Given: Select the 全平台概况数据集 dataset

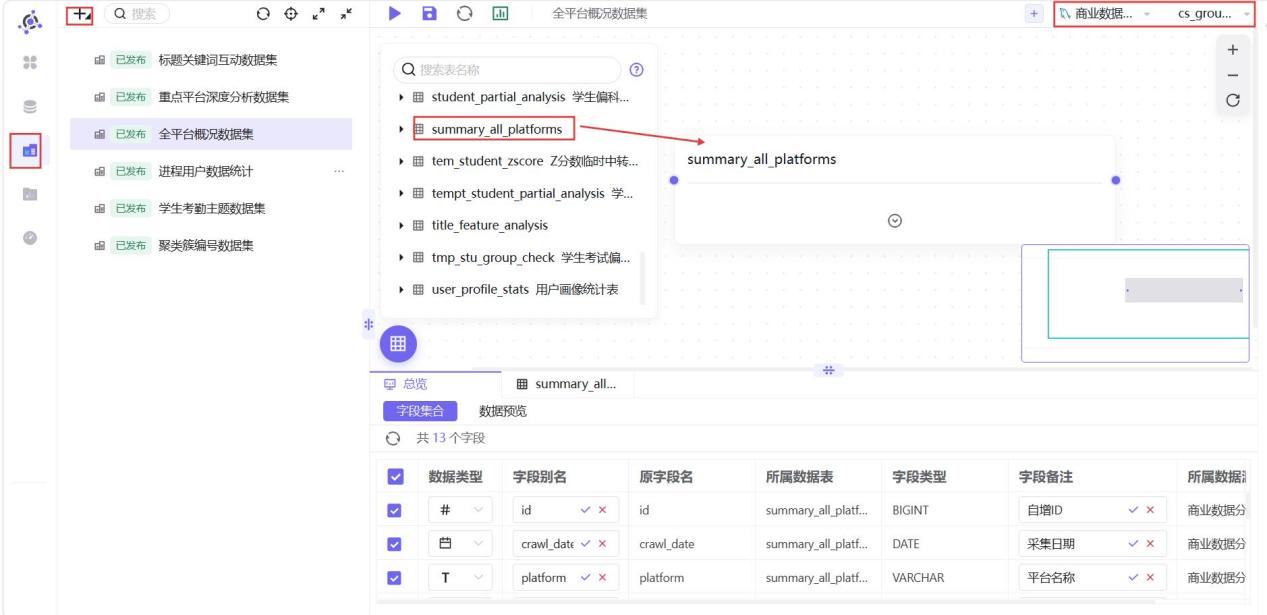Looking at the screenshot, I should (211, 134).
